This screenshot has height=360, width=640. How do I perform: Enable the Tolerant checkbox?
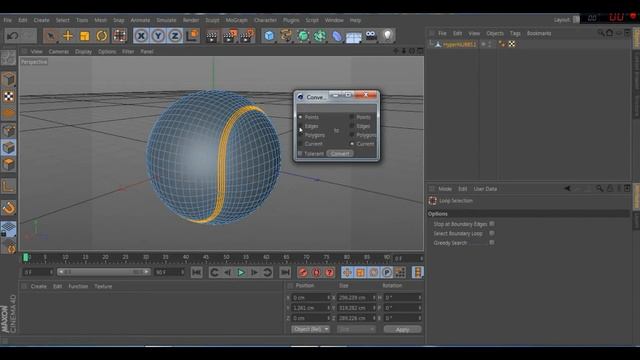(300, 153)
